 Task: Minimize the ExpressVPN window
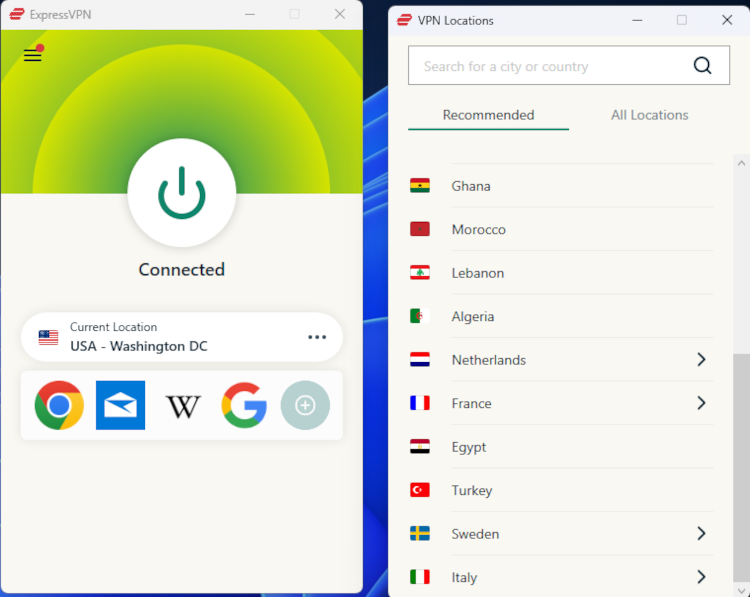pos(250,14)
